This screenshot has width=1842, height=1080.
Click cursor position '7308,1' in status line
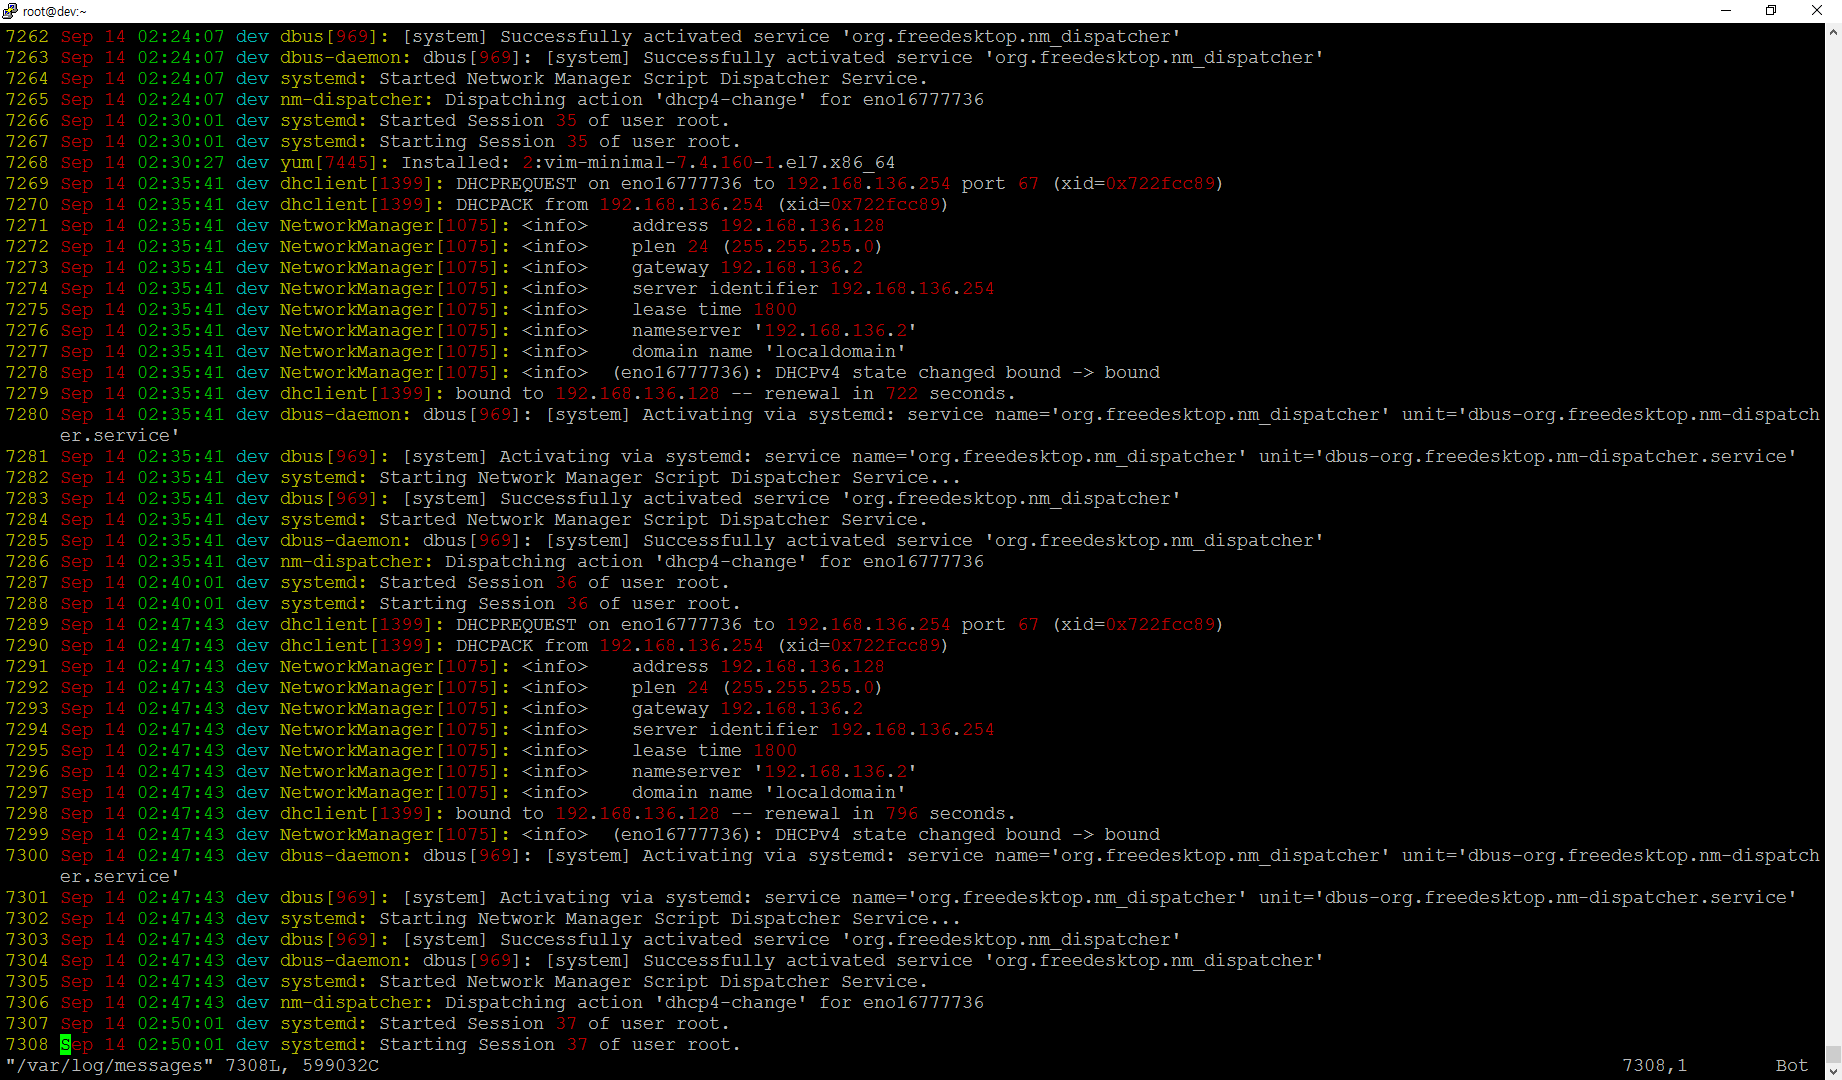pyautogui.click(x=1654, y=1066)
